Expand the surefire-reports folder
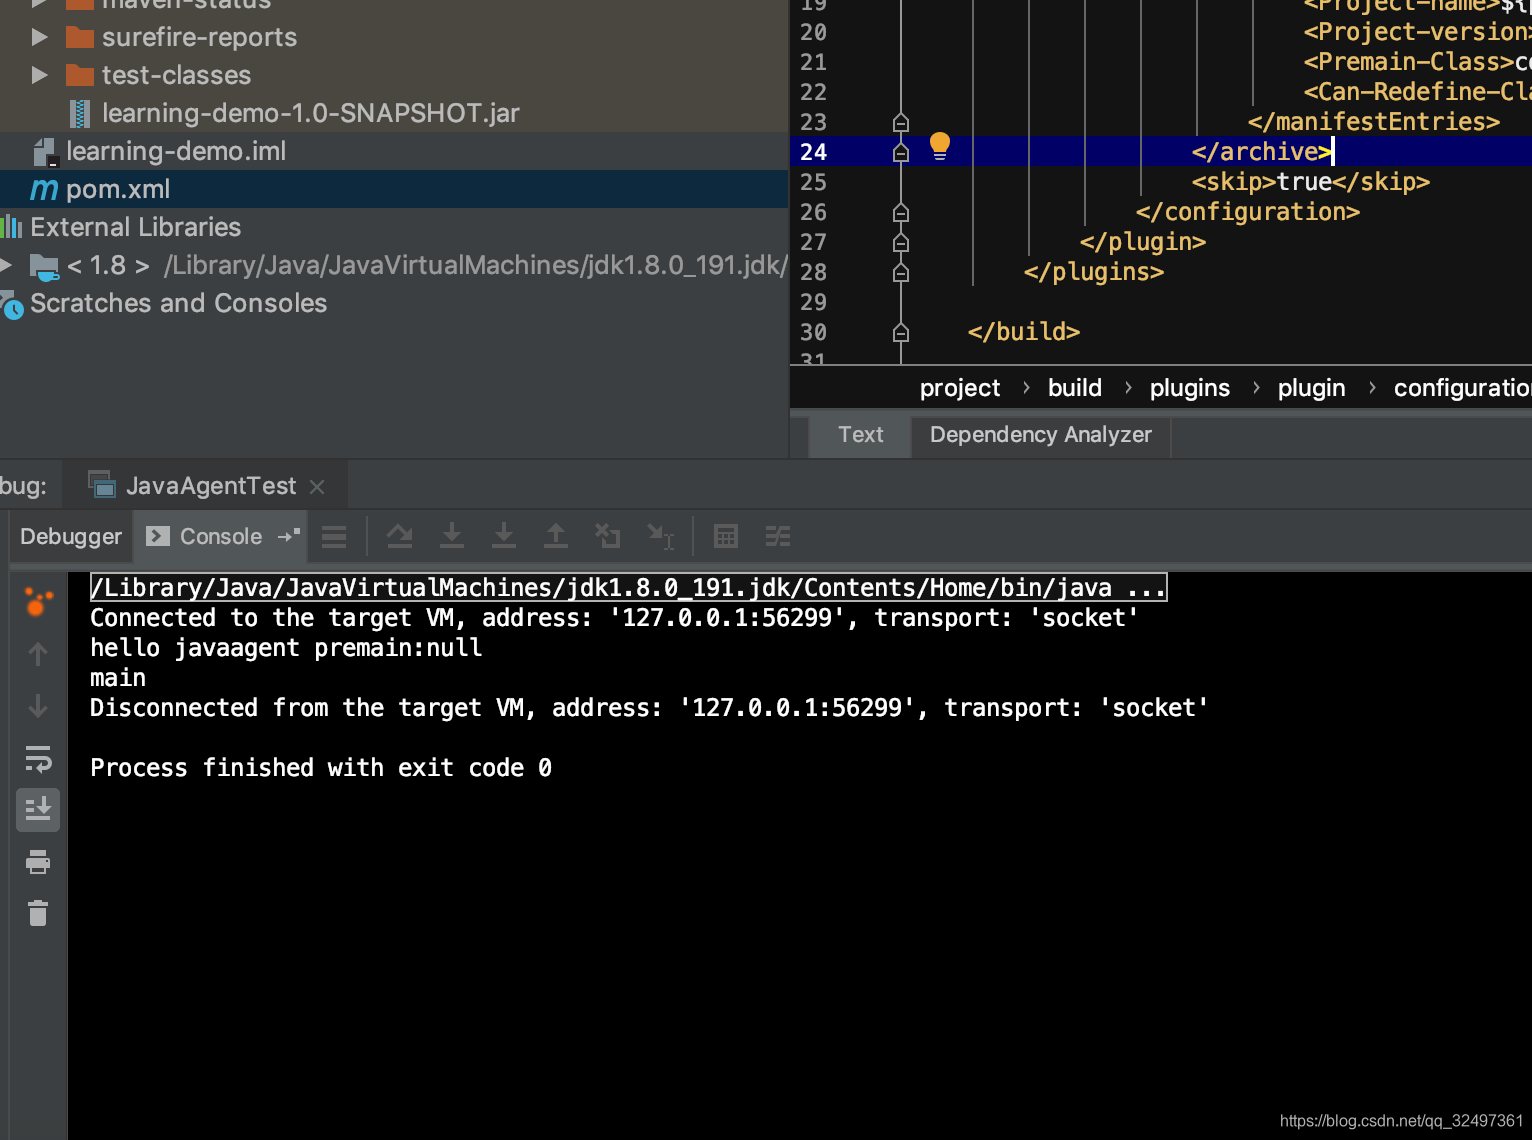The image size is (1532, 1140). (x=39, y=37)
